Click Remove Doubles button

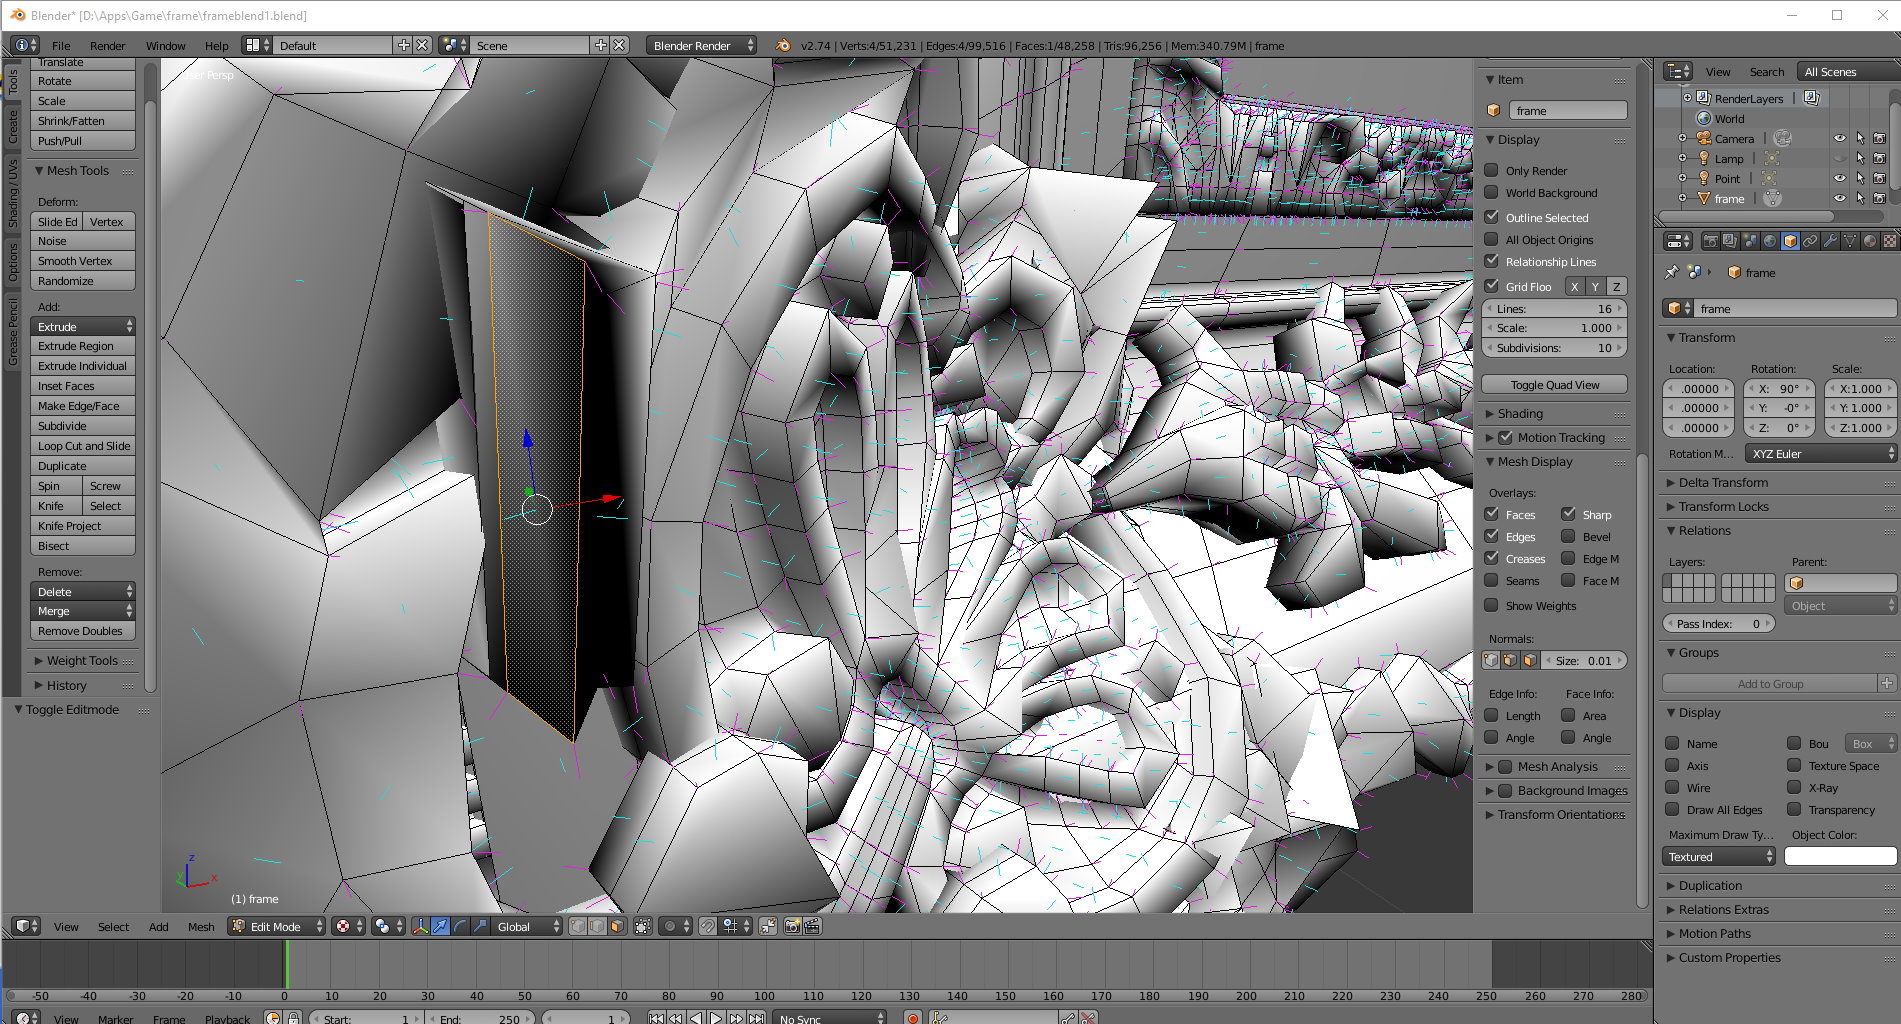83,631
